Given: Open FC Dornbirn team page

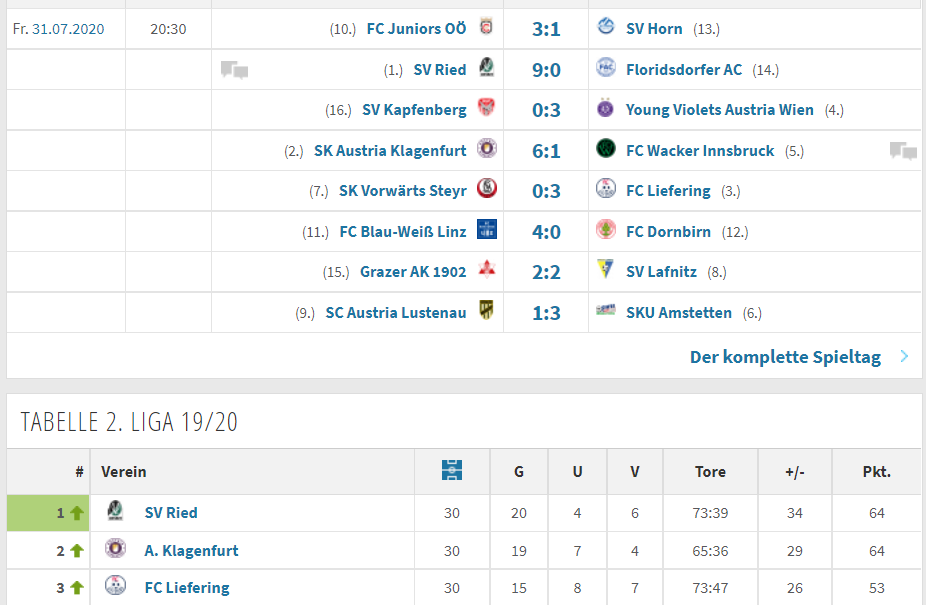Looking at the screenshot, I should 668,232.
